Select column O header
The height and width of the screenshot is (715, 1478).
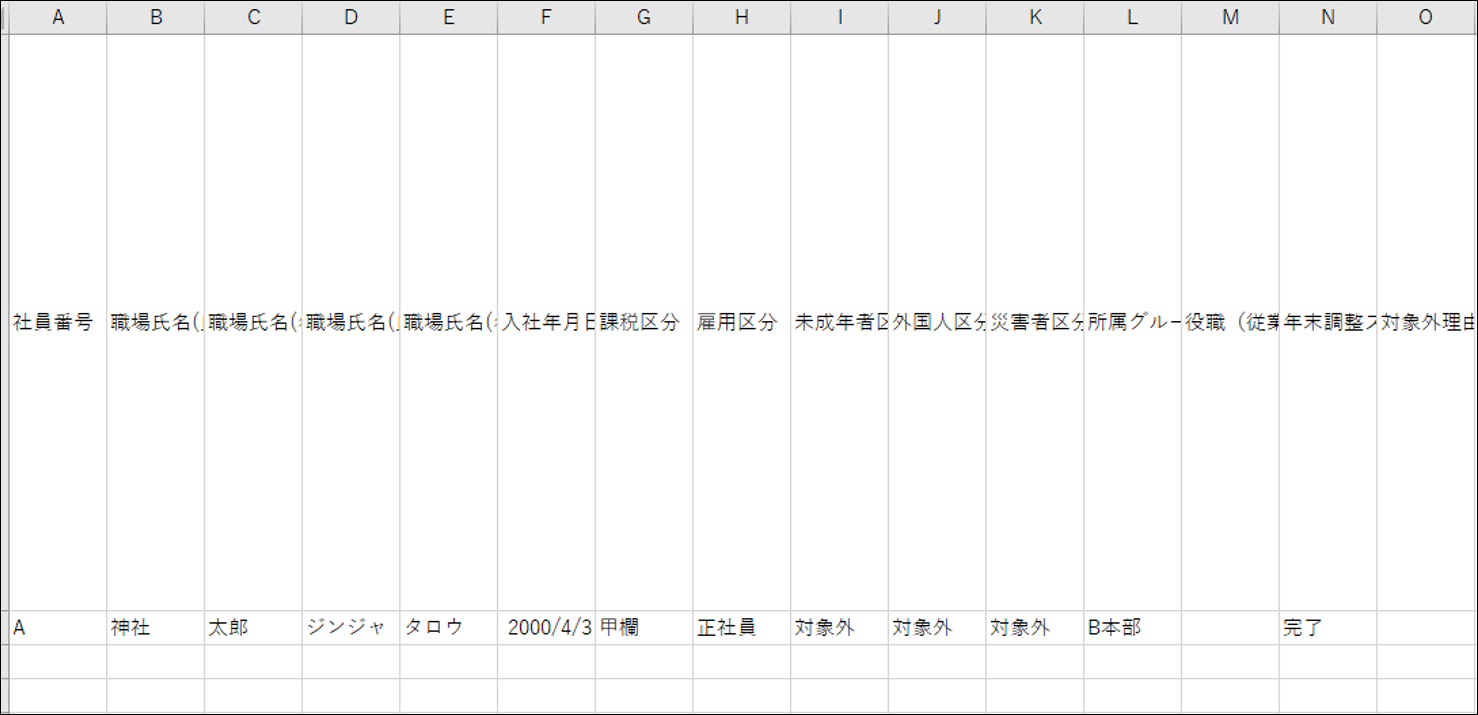(x=1425, y=17)
